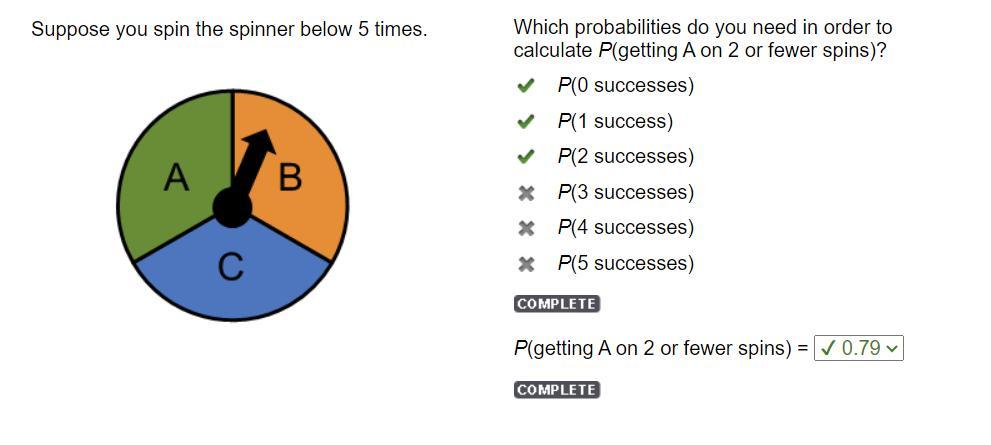The image size is (991, 445).
Task: Click the green check beside P(1 success)
Action: 526,122
